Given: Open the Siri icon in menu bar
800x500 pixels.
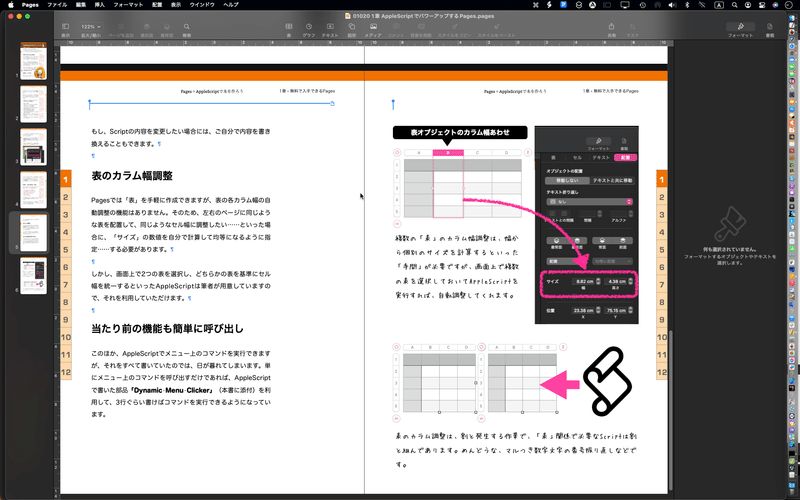Looking at the screenshot, I should click(x=776, y=5).
